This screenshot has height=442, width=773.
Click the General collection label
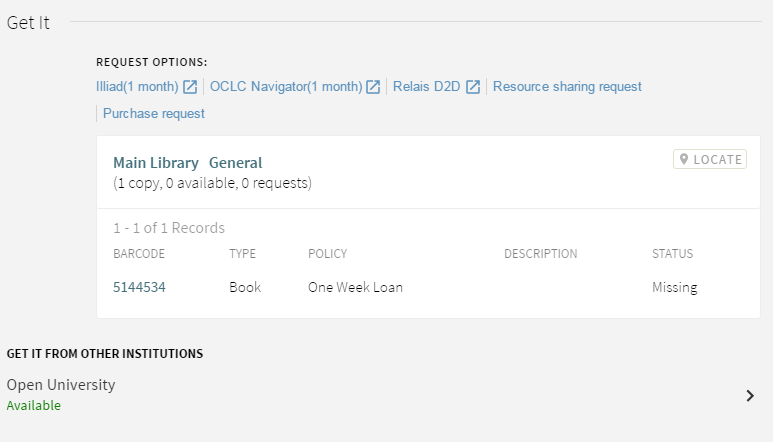[x=235, y=163]
